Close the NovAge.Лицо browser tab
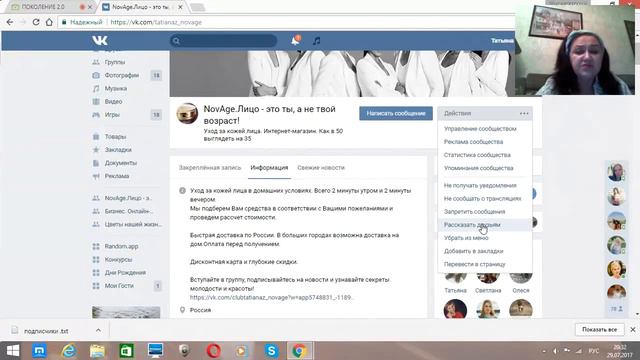This screenshot has height=360, width=640. 180,7
